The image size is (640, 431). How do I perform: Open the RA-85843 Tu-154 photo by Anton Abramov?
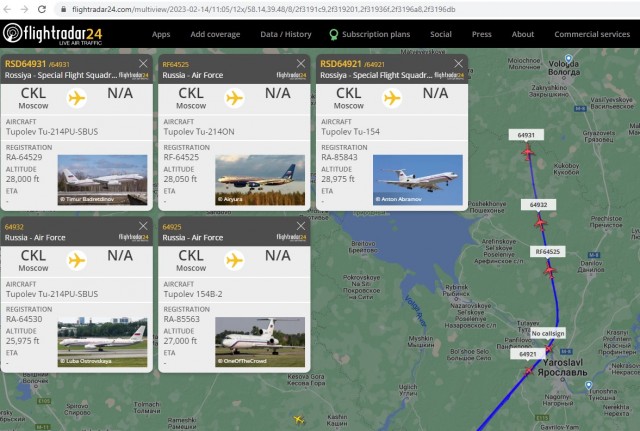[x=418, y=180]
